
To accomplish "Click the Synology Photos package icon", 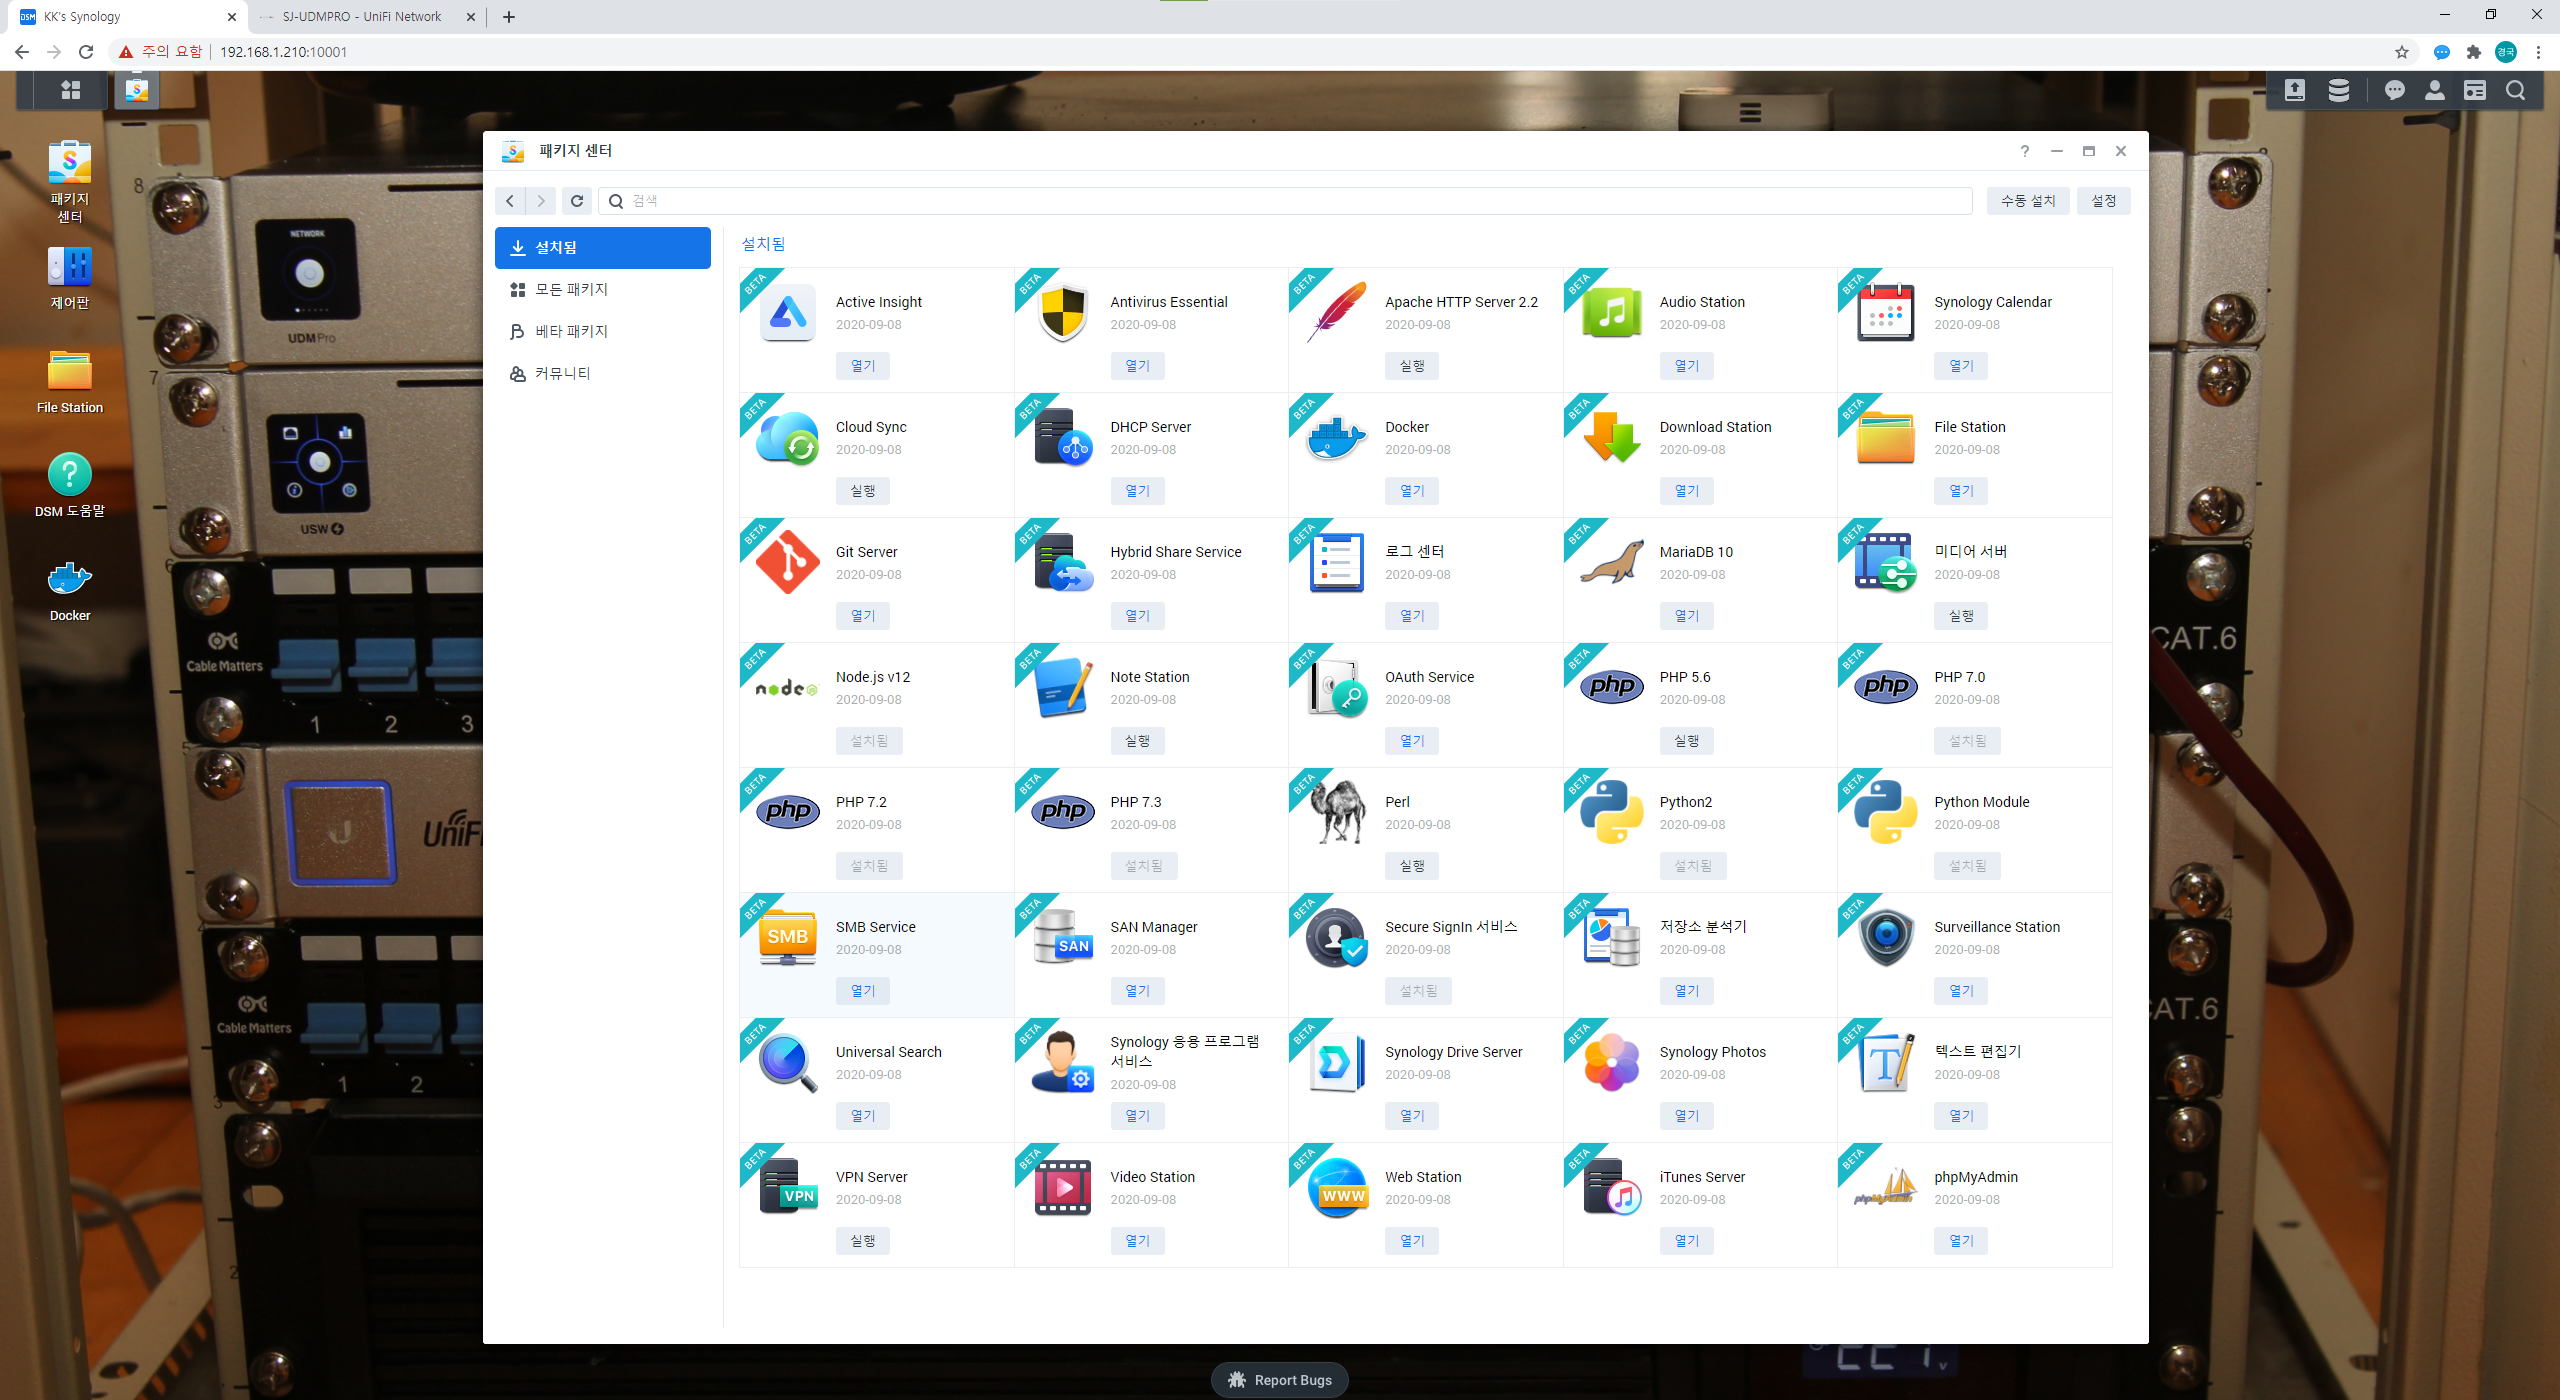I will coord(1611,1062).
